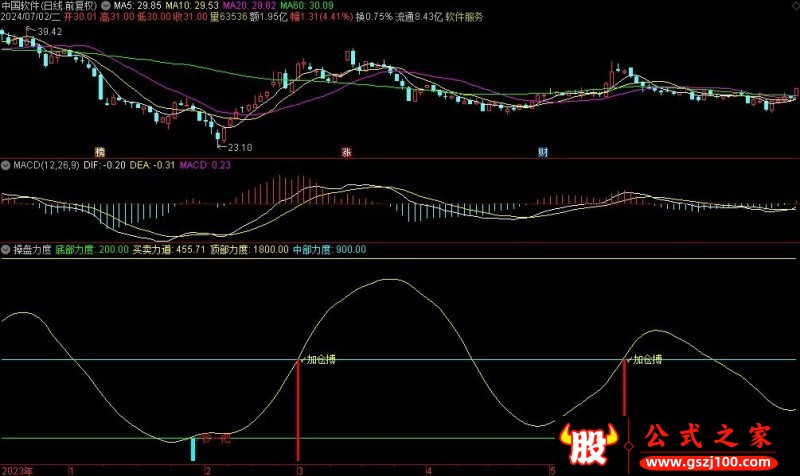The image size is (800, 476).
Task: Click the settings icon beside MA5 indicator
Action: tap(106, 5)
